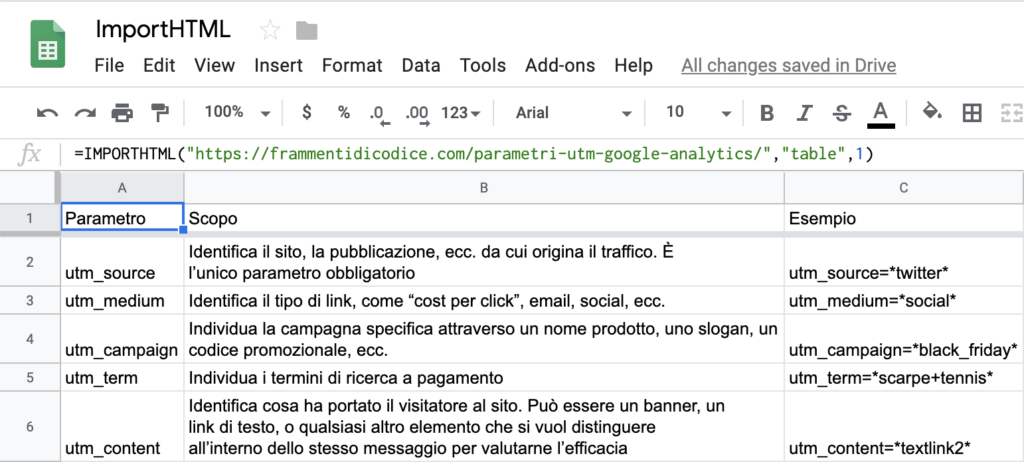Image resolution: width=1024 pixels, height=462 pixels.
Task: Activate the paint format tool
Action: pos(159,113)
